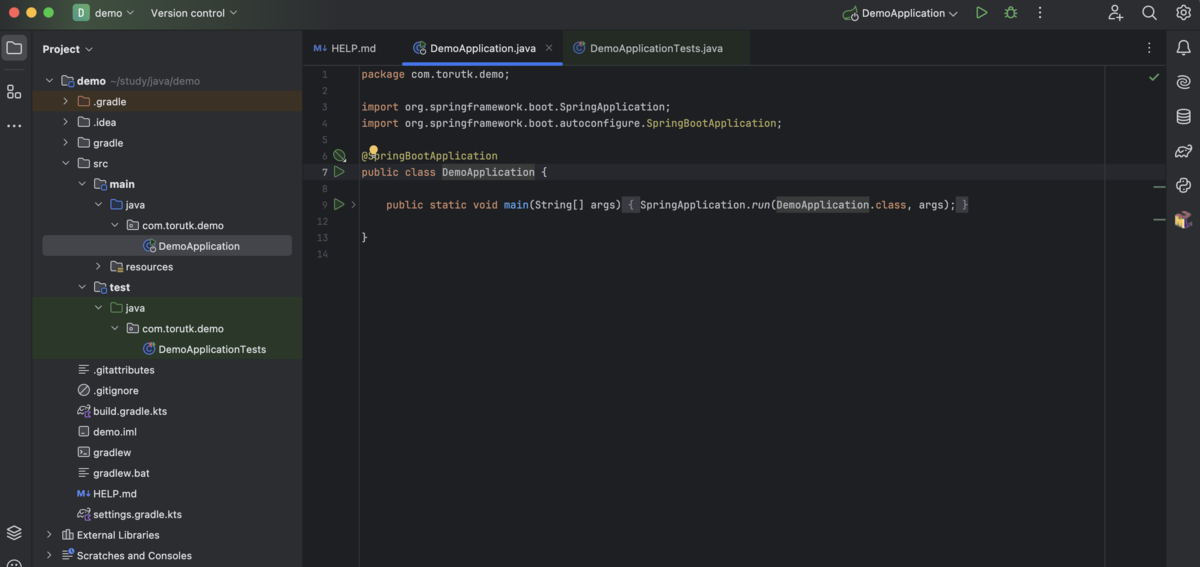Open the demo project dropdown
The image size is (1200, 567).
tap(115, 13)
